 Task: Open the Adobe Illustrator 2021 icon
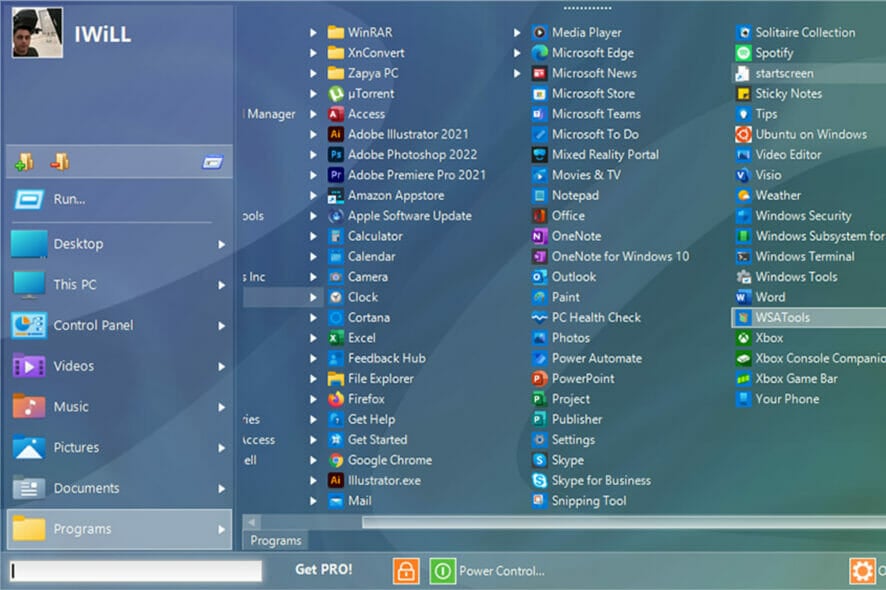336,134
